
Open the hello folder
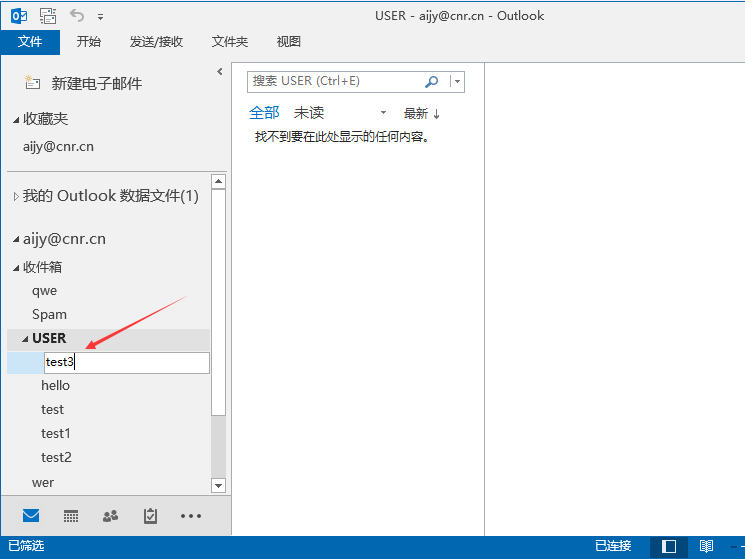pyautogui.click(x=56, y=386)
